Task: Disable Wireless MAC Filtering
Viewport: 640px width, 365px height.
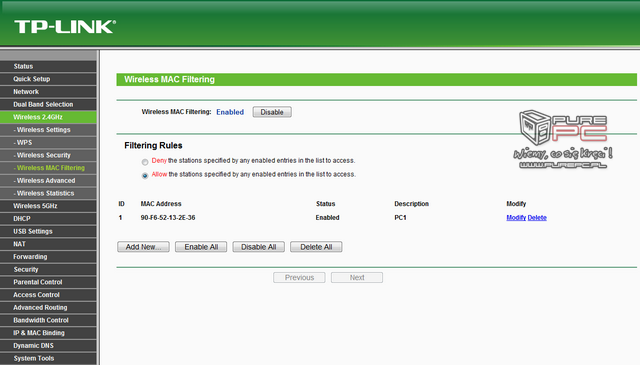Action: (272, 112)
